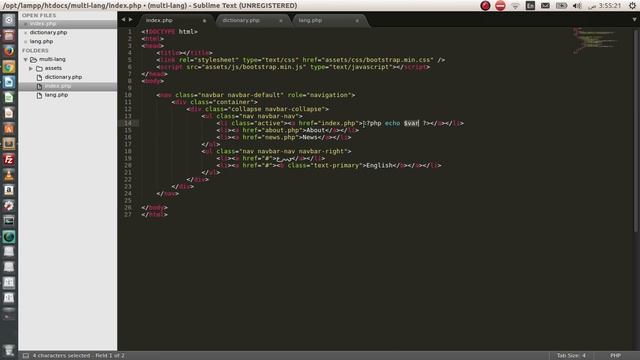Close lang.php in Open Files list
This screenshot has height=360, width=640.
(25, 42)
